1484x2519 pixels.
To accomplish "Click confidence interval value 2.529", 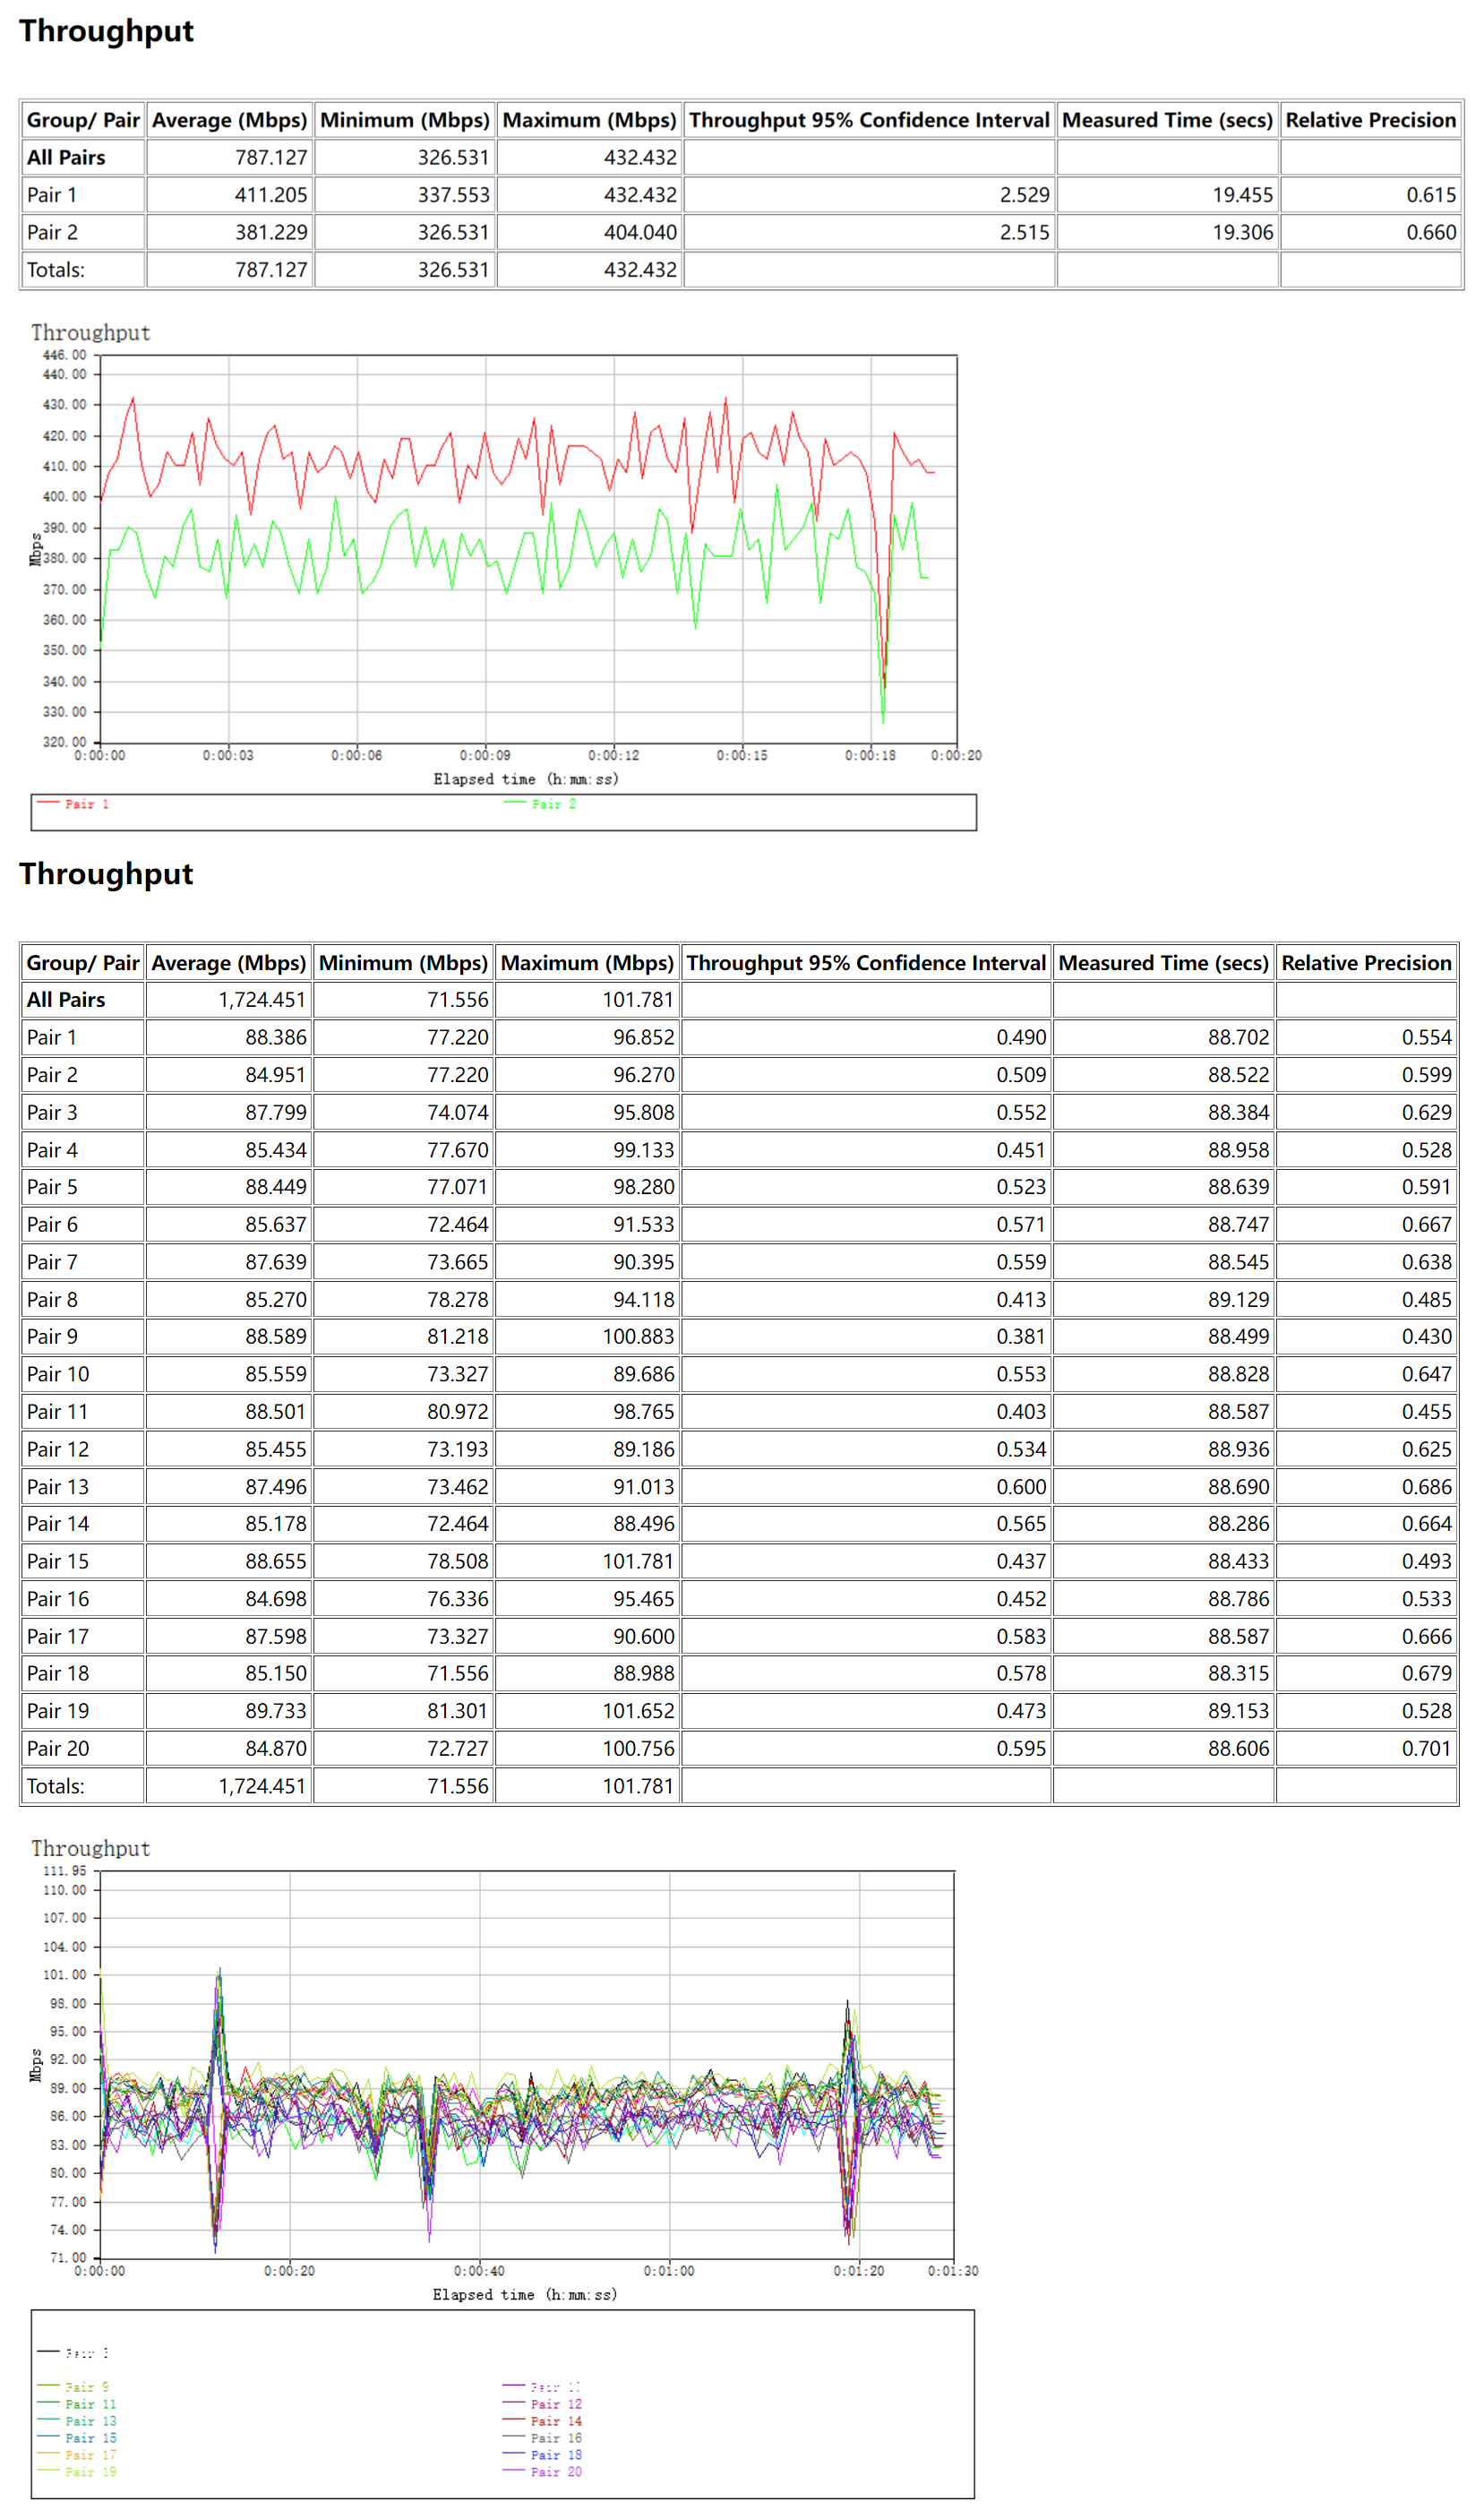I will click(869, 195).
